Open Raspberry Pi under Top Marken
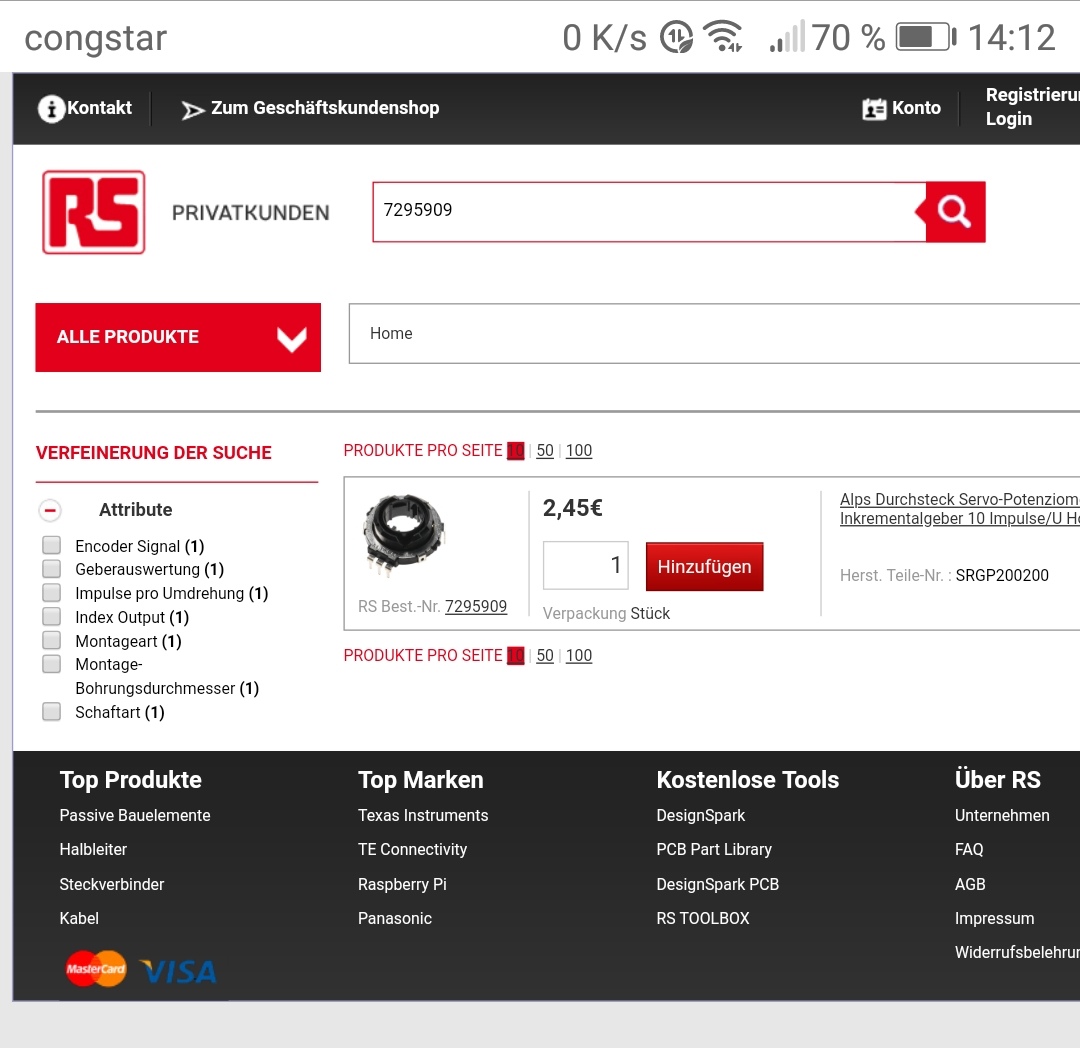This screenshot has width=1080, height=1048. [402, 884]
